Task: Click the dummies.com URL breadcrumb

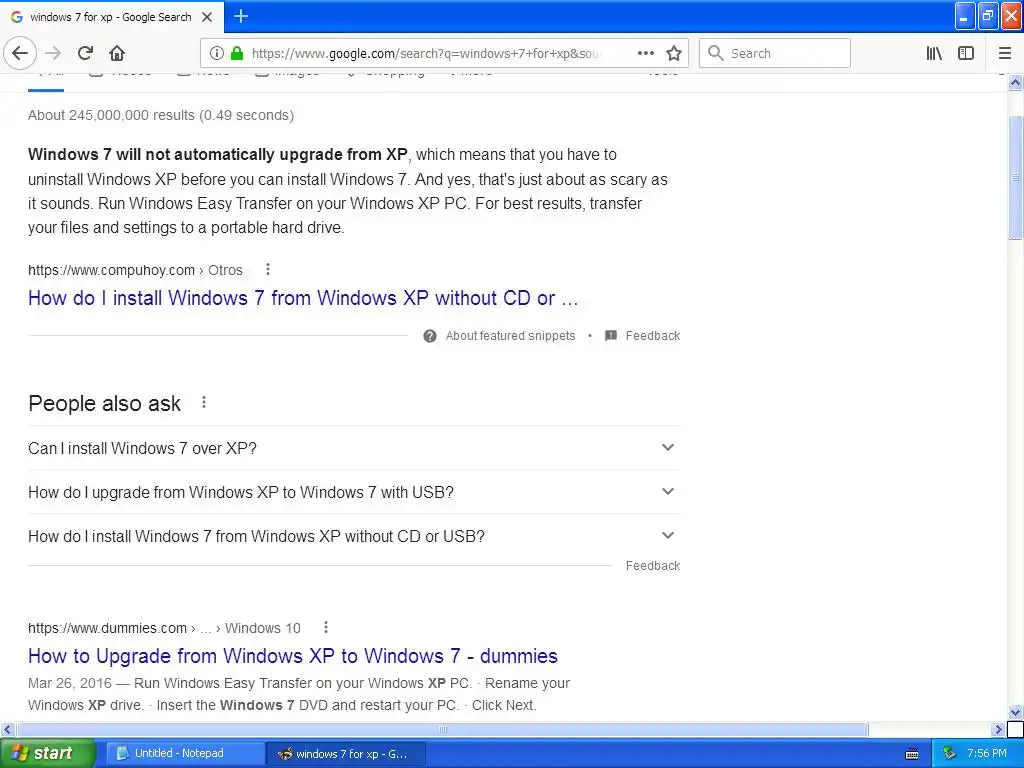Action: pyautogui.click(x=164, y=628)
